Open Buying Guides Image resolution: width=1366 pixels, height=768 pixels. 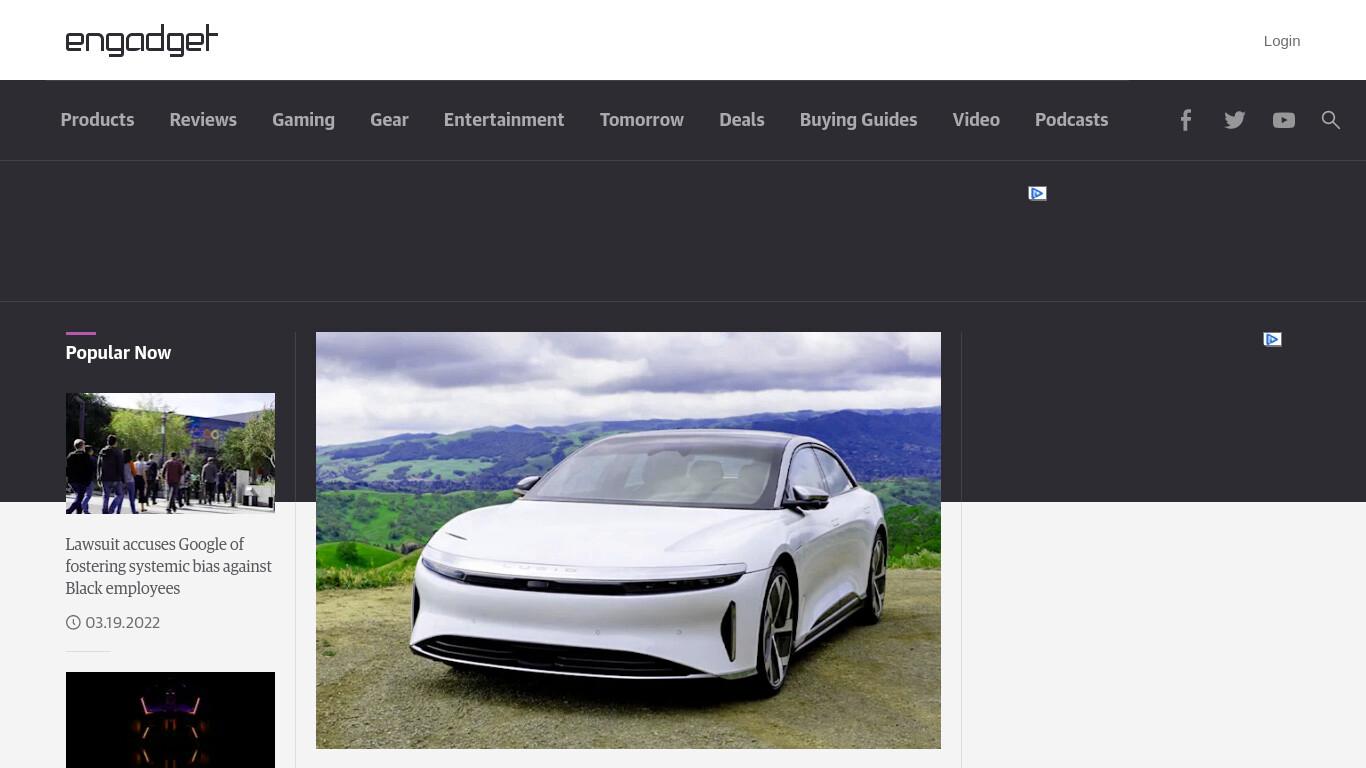click(858, 120)
